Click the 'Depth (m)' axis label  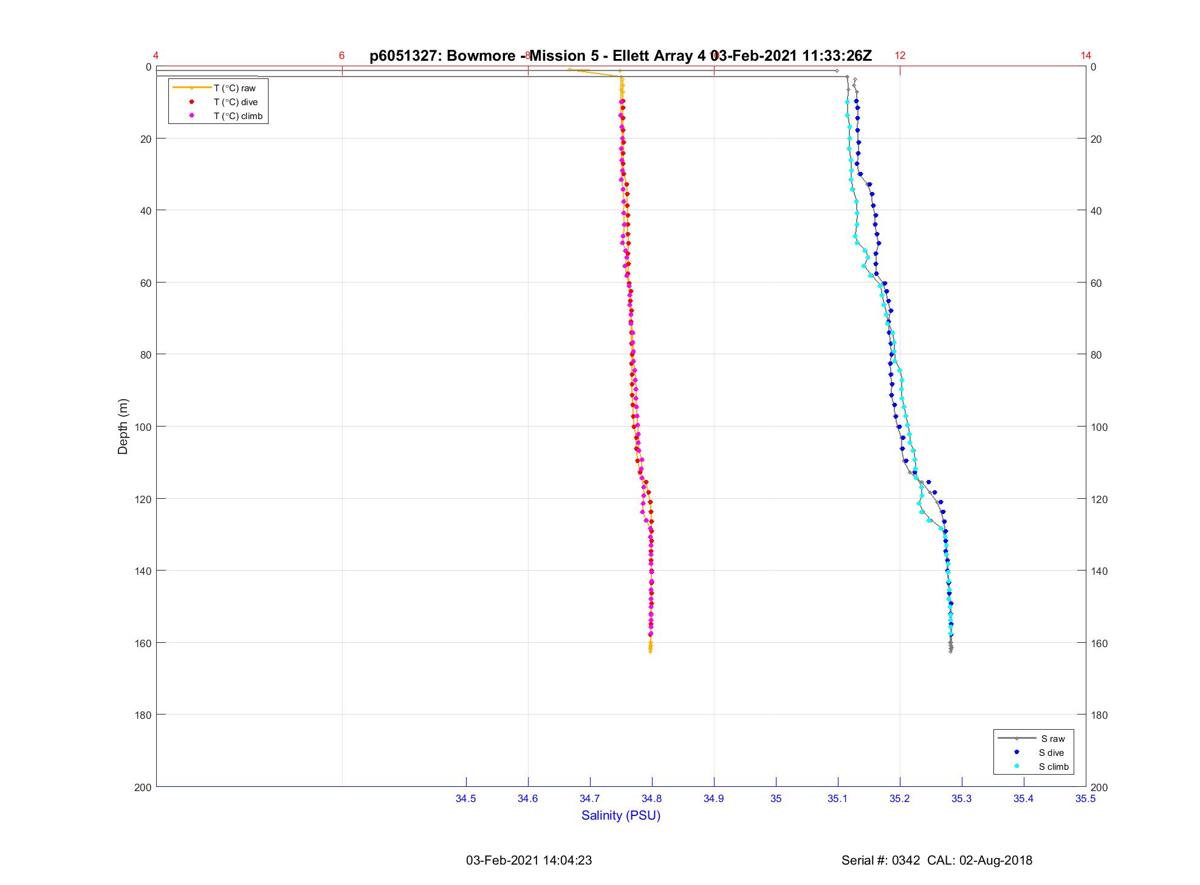(x=123, y=426)
